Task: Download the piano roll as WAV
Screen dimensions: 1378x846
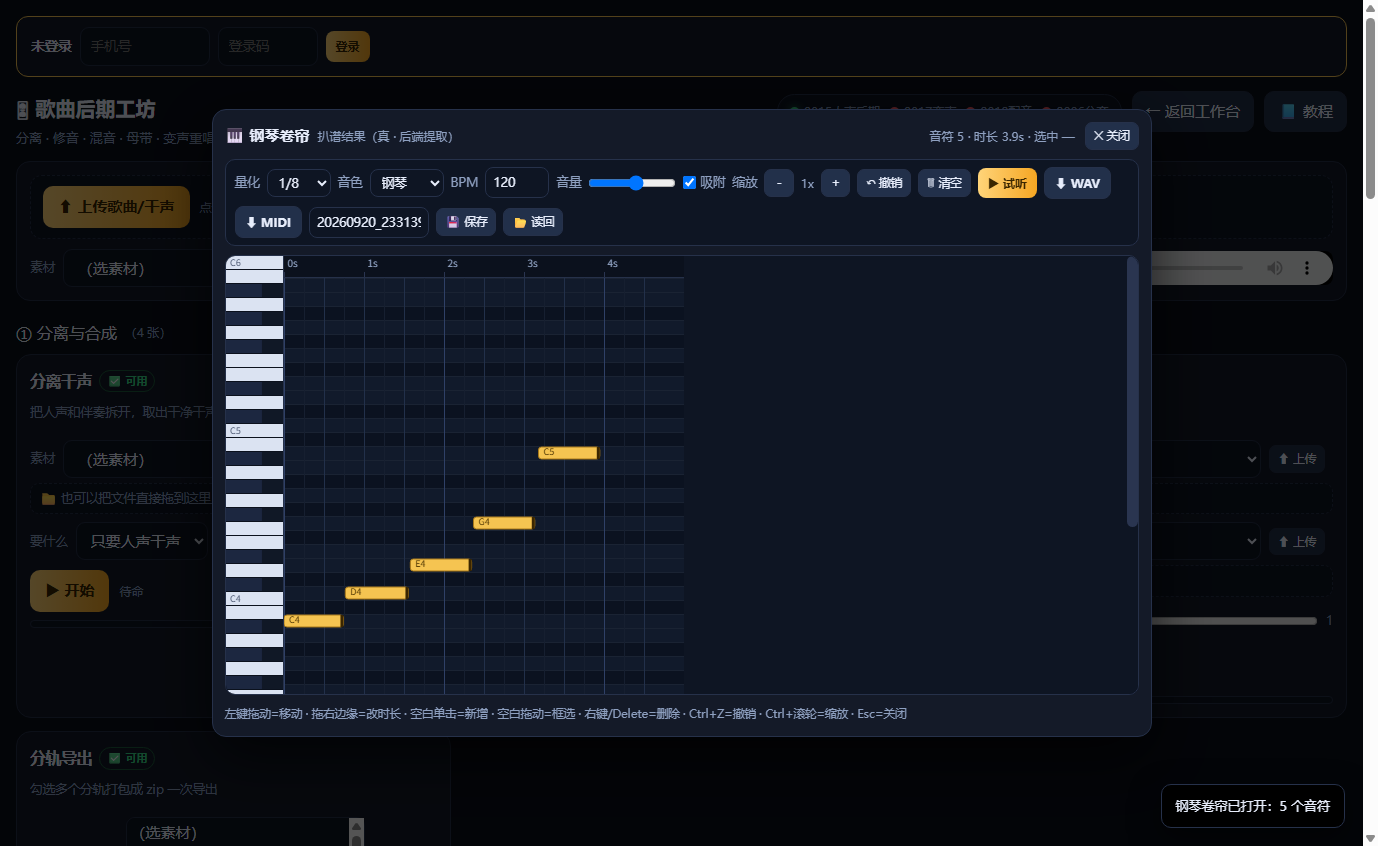Action: [x=1077, y=183]
